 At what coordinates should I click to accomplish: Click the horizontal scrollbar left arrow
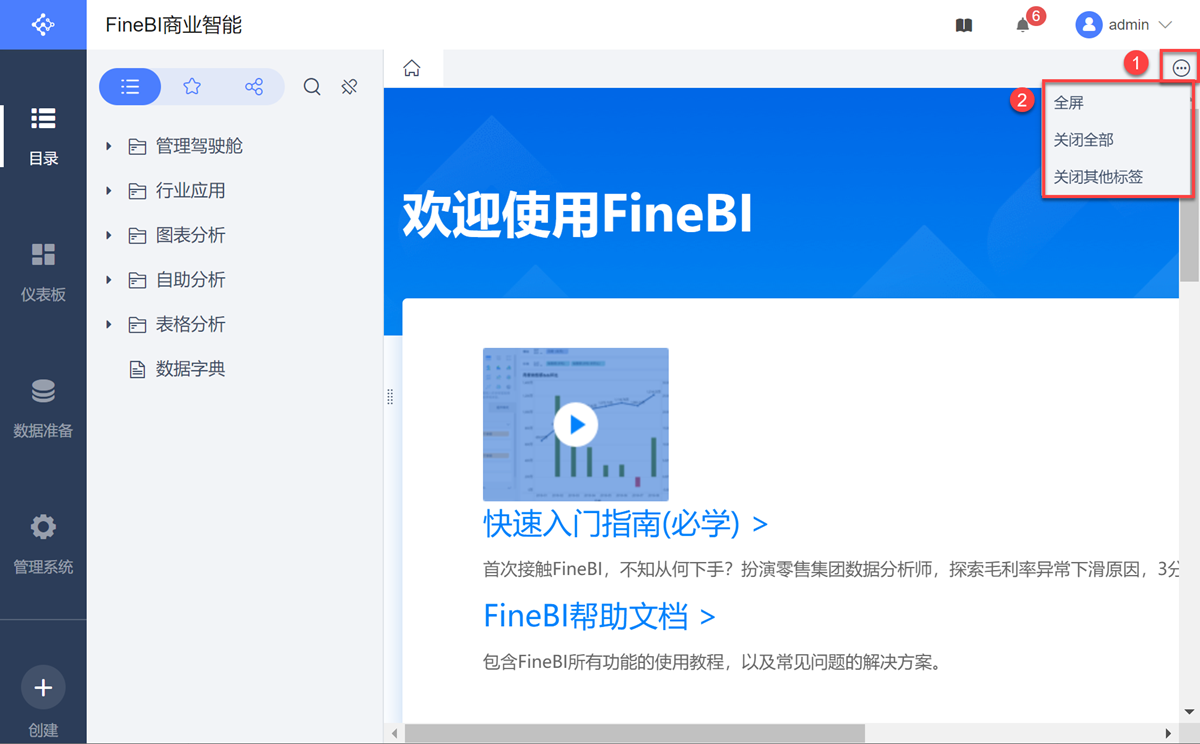click(395, 734)
